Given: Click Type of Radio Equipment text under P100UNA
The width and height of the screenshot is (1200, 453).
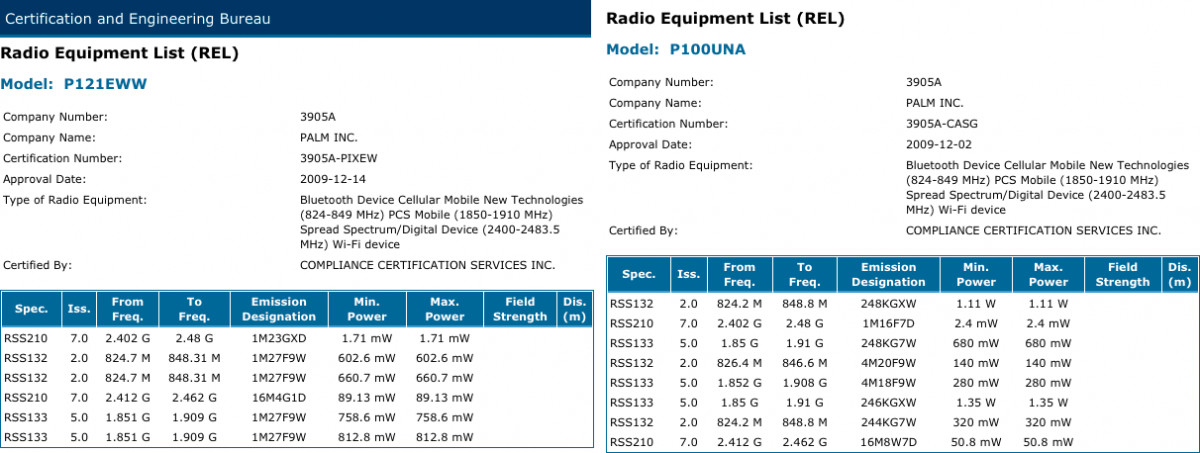Looking at the screenshot, I should coord(1048,187).
